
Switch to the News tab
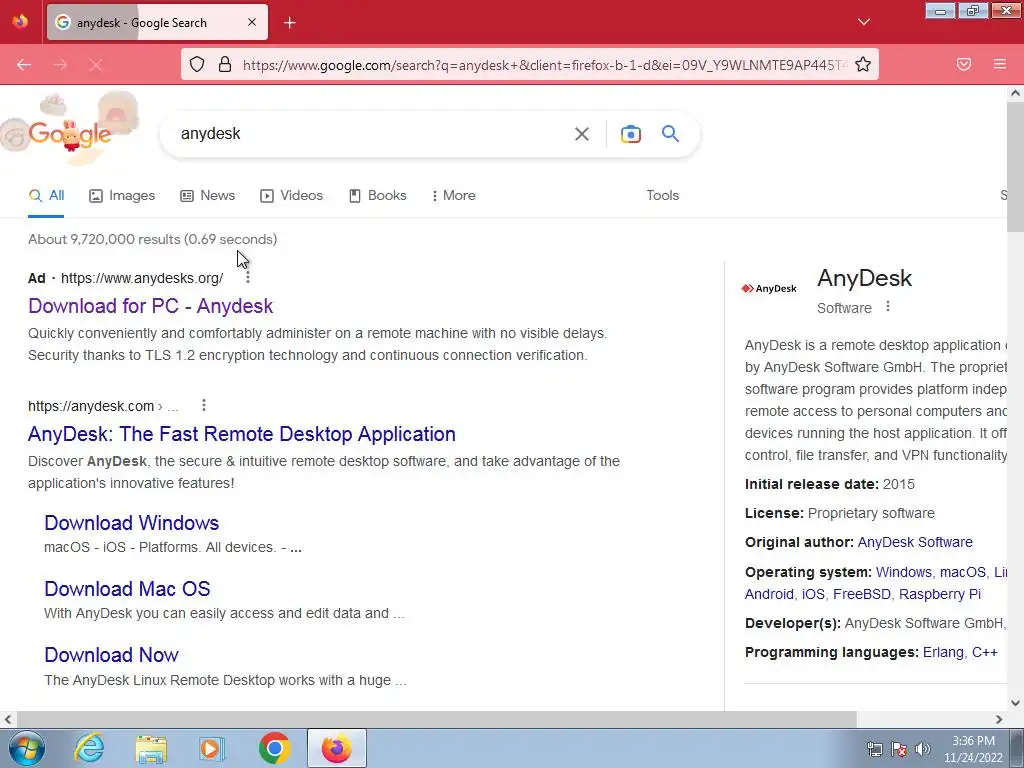pos(207,196)
